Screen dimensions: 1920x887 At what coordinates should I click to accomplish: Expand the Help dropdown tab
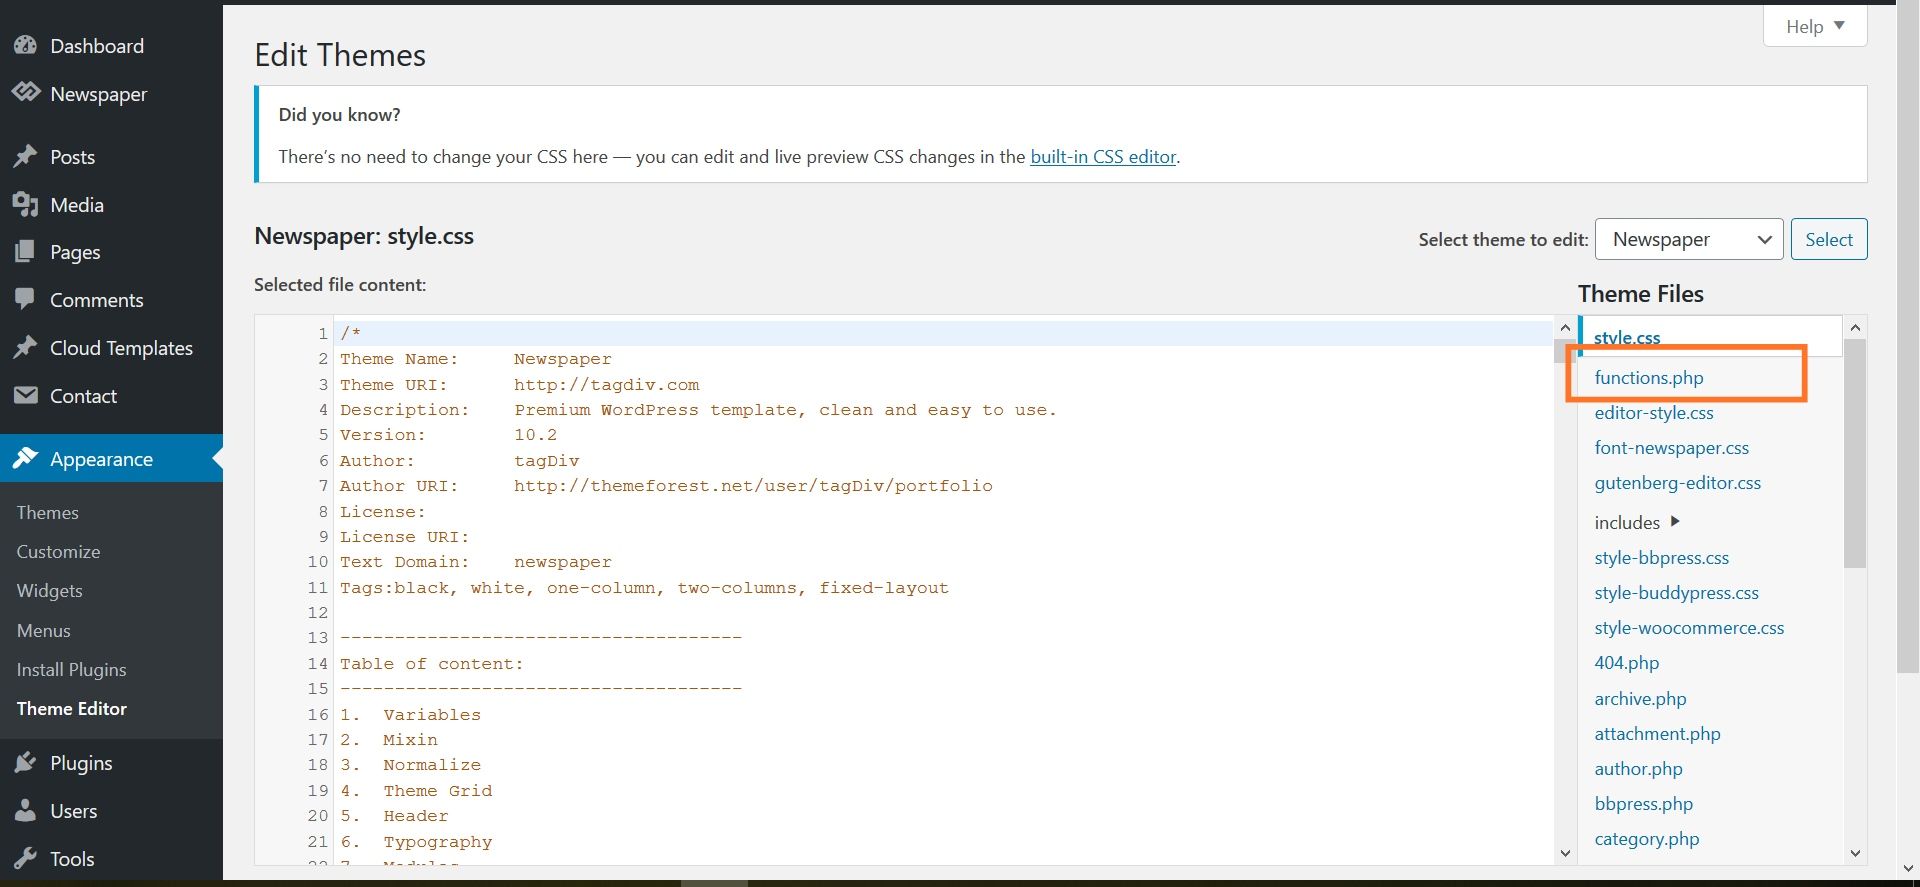pos(1815,26)
